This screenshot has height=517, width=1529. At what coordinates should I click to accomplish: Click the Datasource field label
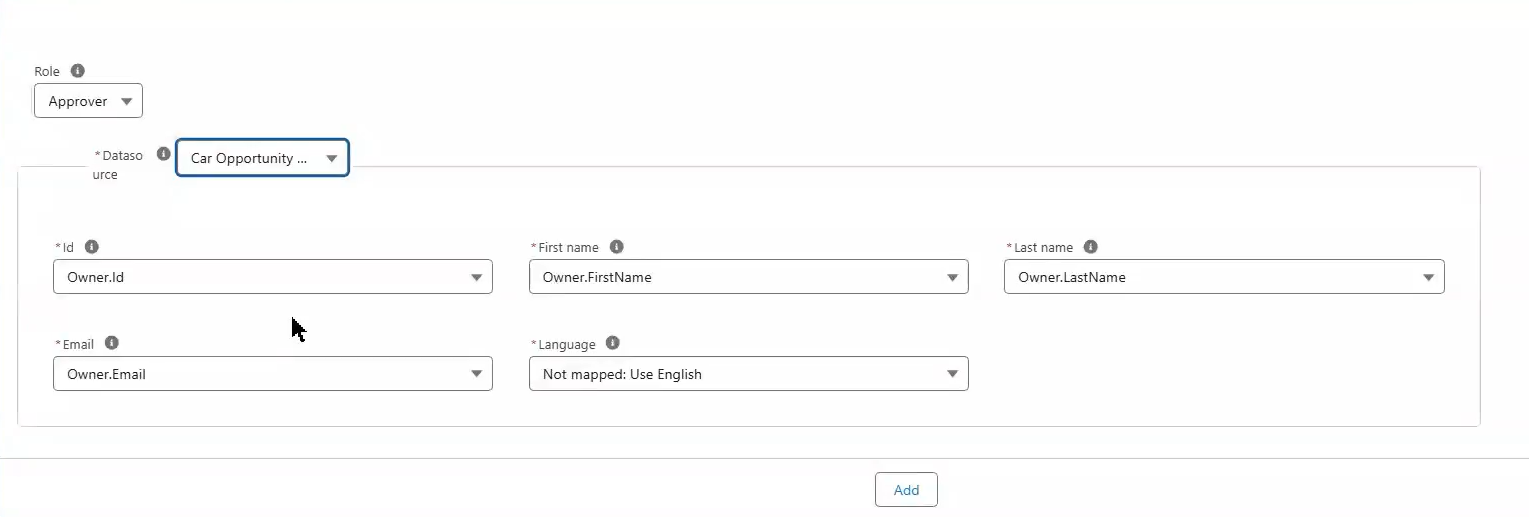pyautogui.click(x=118, y=165)
